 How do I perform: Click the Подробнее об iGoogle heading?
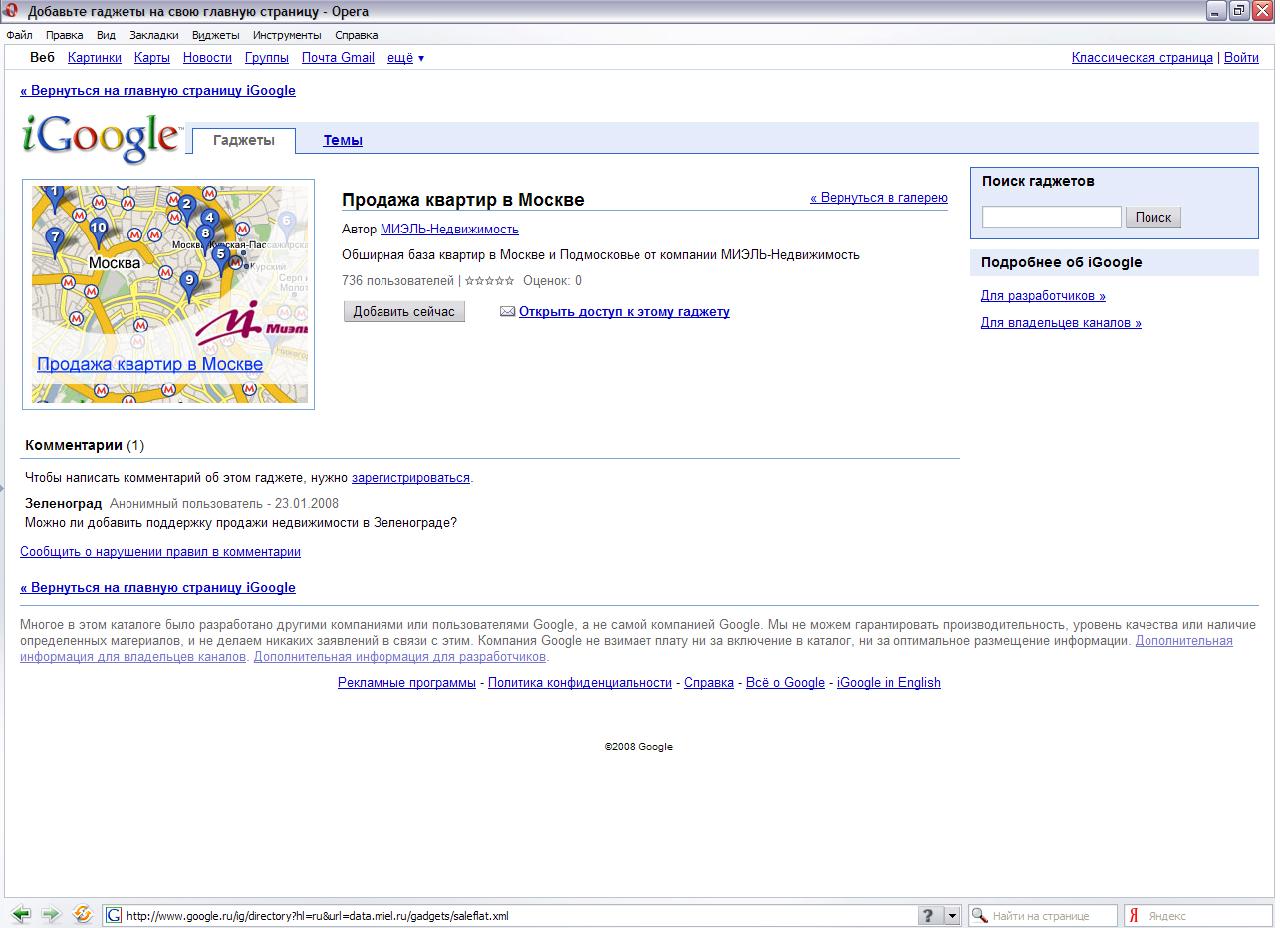click(1062, 263)
